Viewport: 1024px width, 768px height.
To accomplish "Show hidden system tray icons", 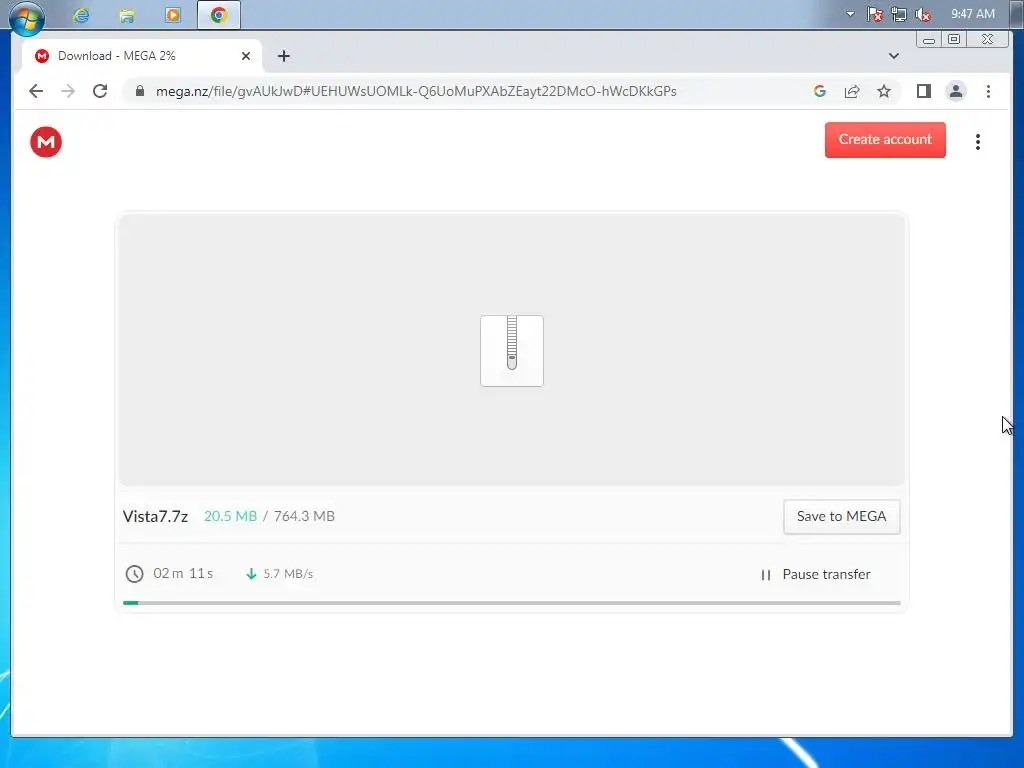I will pyautogui.click(x=850, y=14).
